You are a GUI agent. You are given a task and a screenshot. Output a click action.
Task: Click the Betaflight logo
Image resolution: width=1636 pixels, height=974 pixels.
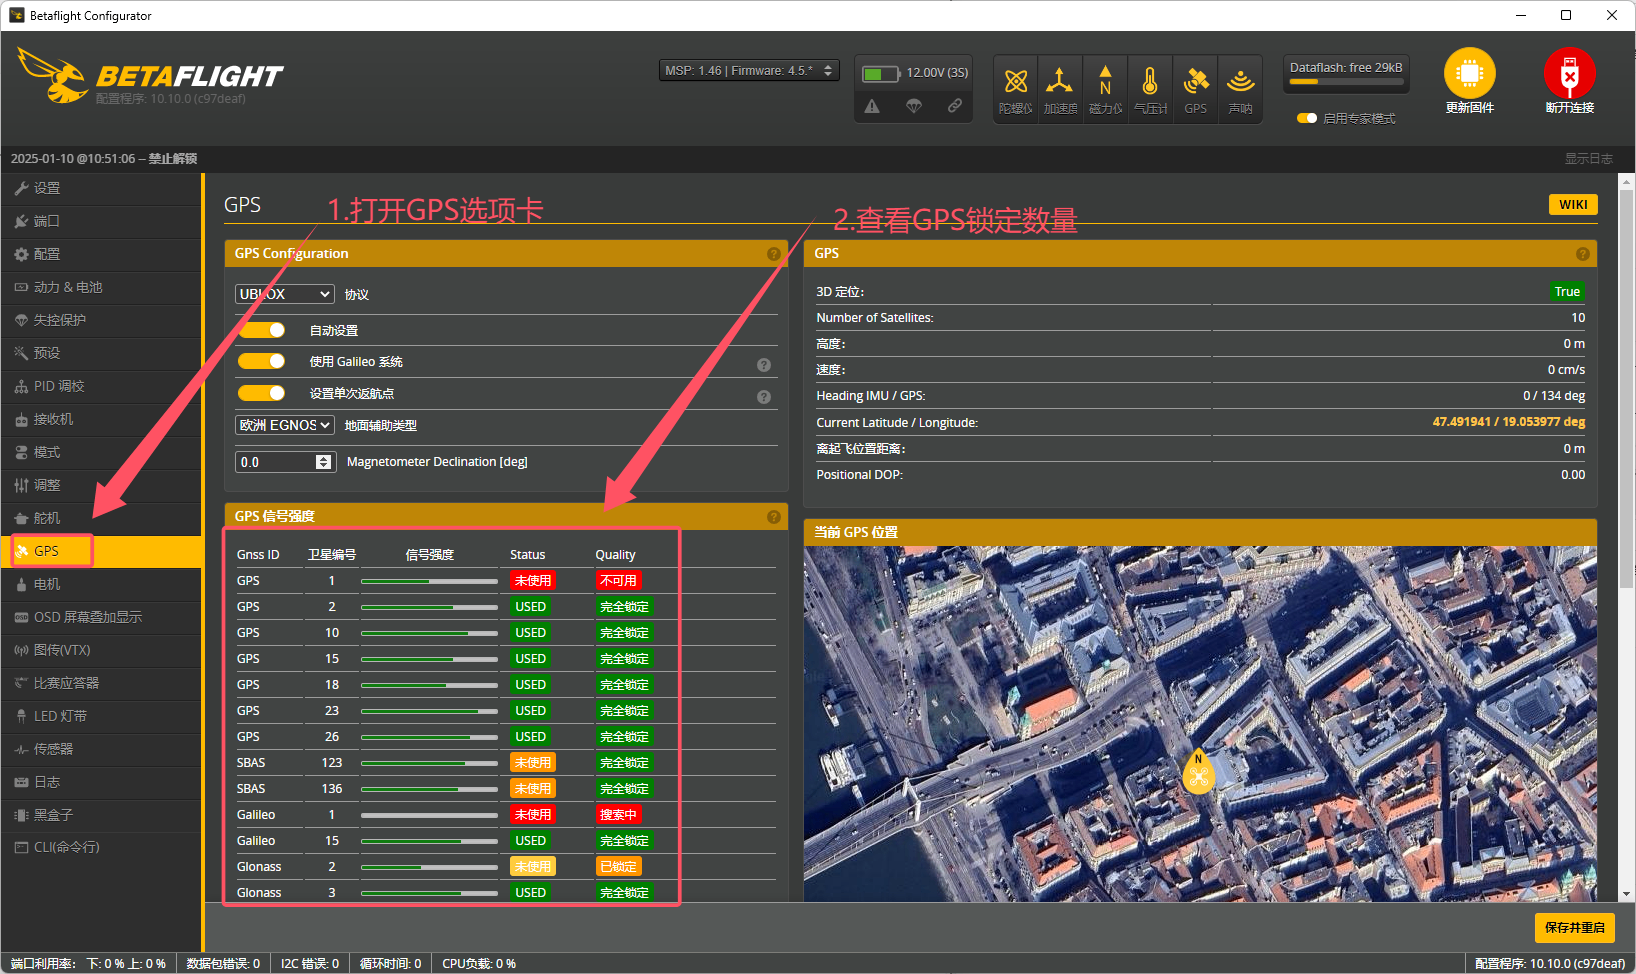point(150,76)
